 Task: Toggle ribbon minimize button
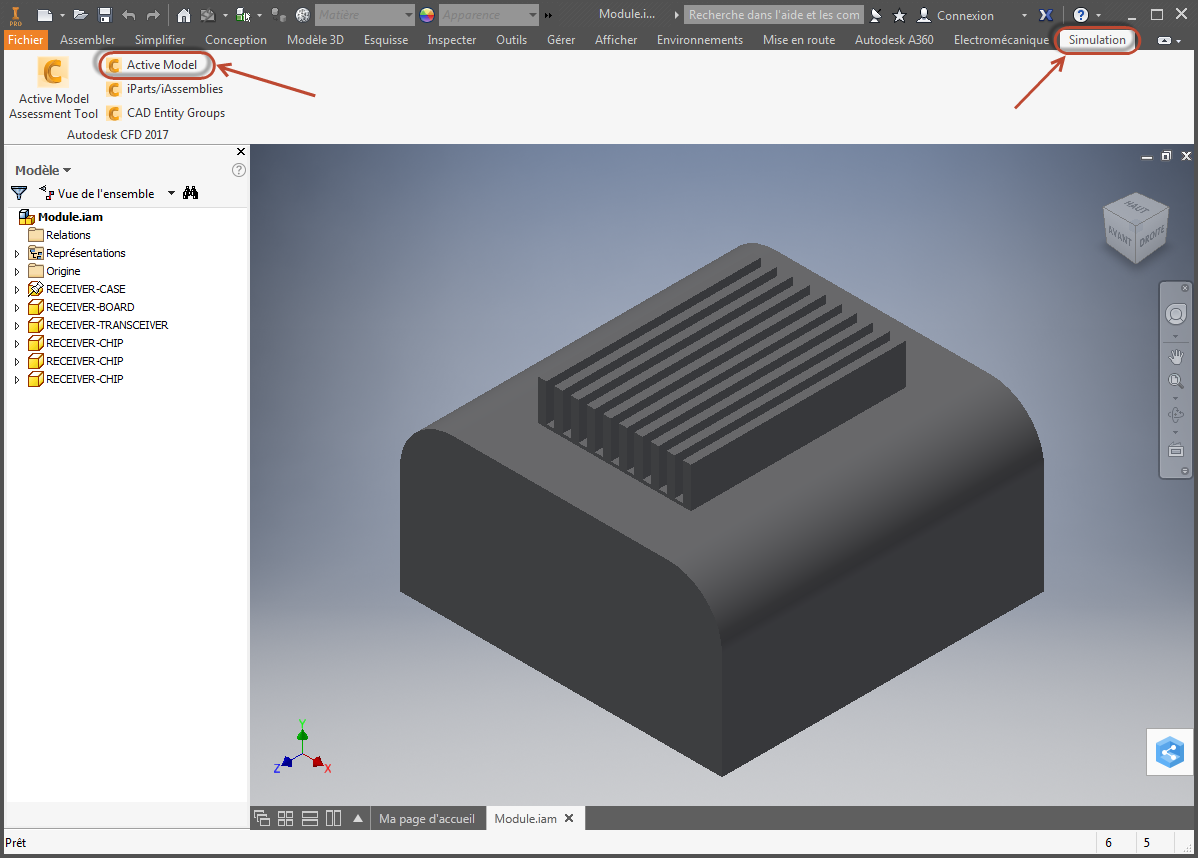point(1164,40)
